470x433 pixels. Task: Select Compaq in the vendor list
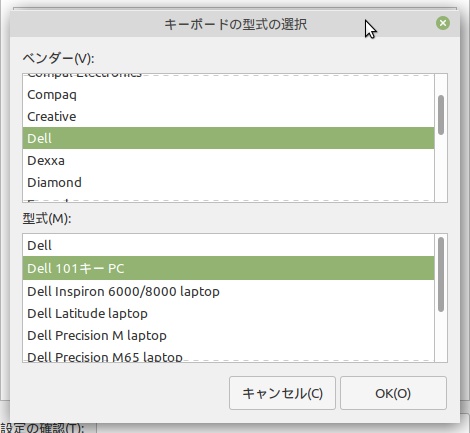click(x=228, y=94)
